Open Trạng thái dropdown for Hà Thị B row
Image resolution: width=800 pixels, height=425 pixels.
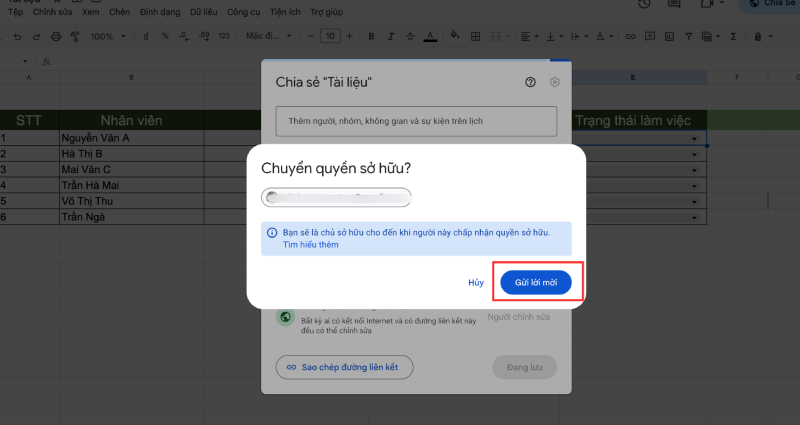[694, 155]
